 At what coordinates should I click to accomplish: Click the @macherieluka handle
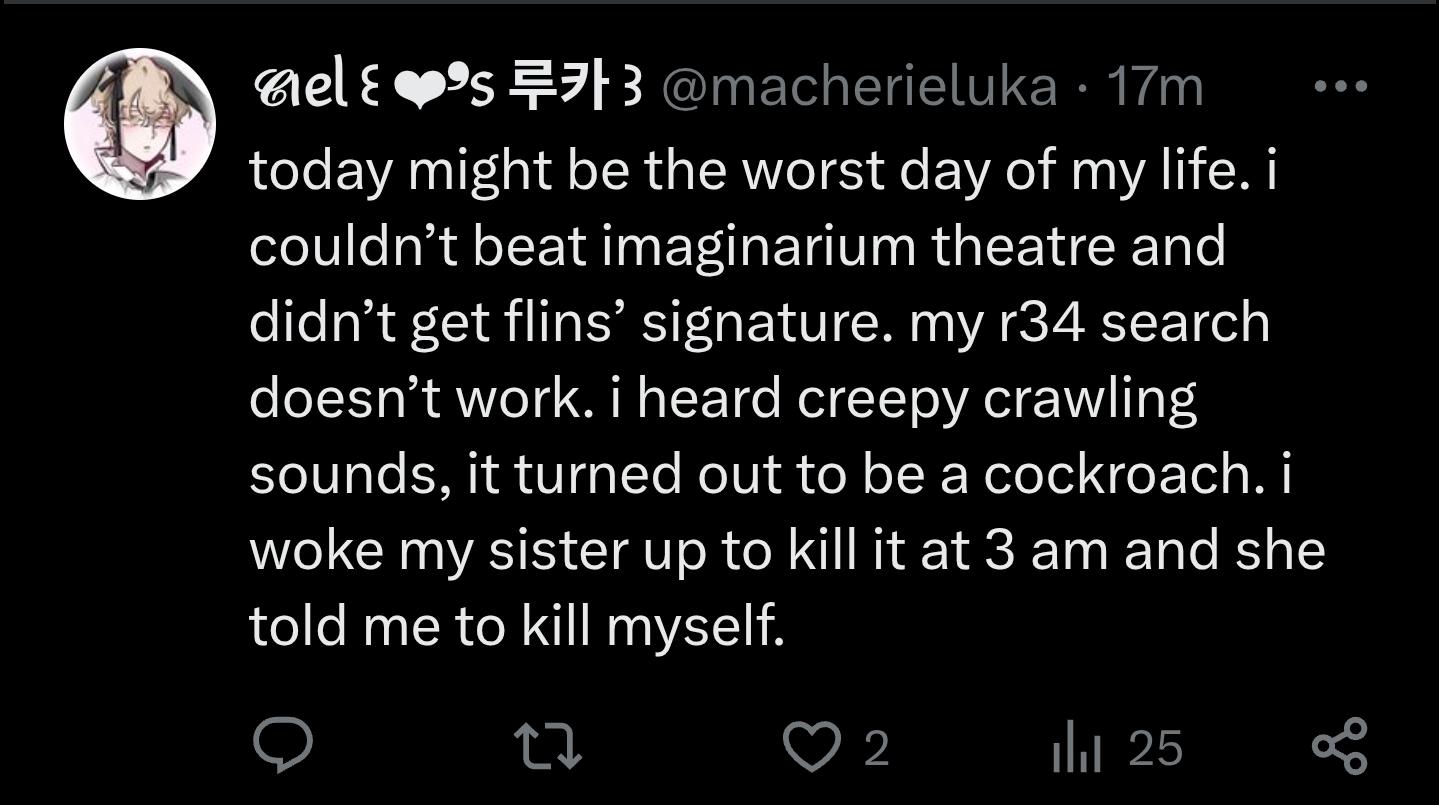click(x=859, y=88)
